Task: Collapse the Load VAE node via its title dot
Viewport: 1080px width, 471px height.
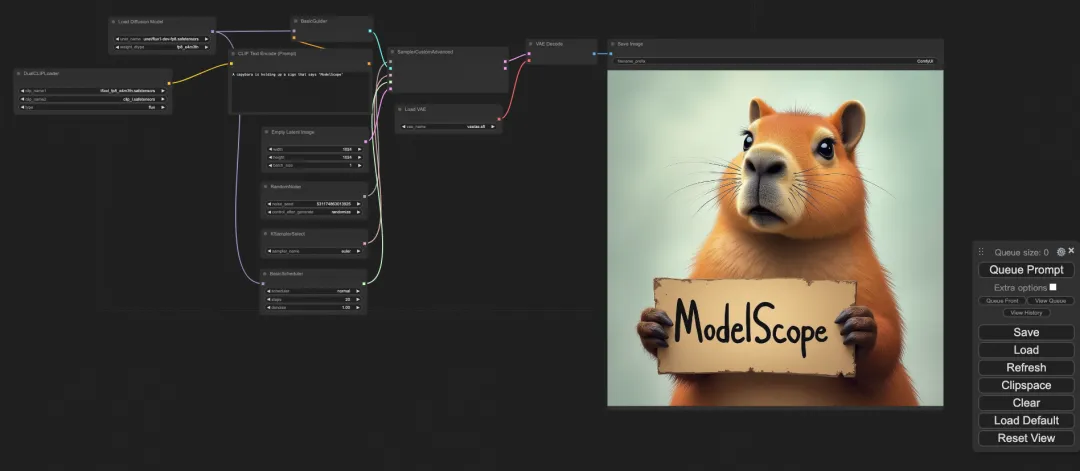Action: (x=399, y=109)
